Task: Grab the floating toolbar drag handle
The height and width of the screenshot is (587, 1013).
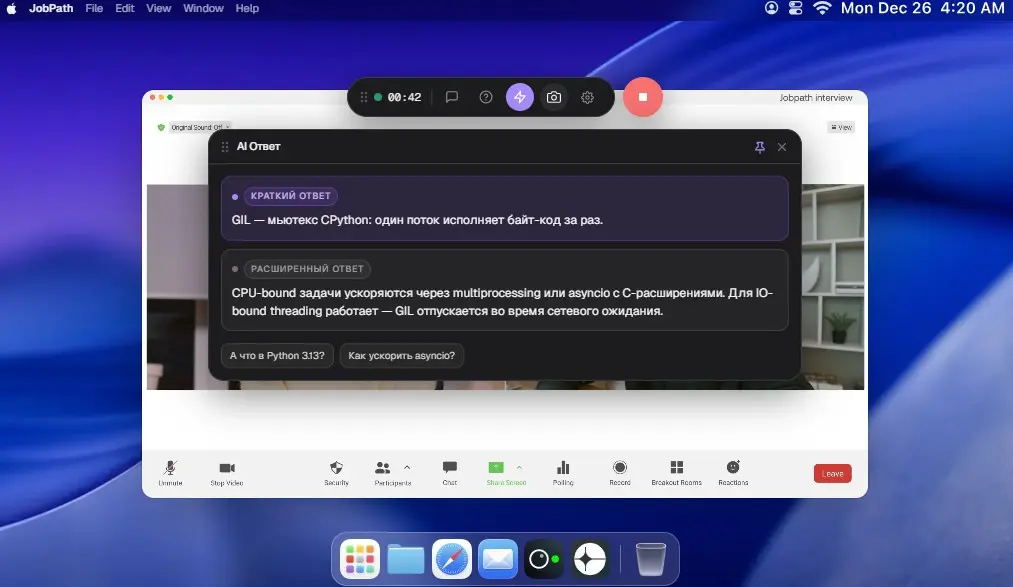Action: click(364, 97)
